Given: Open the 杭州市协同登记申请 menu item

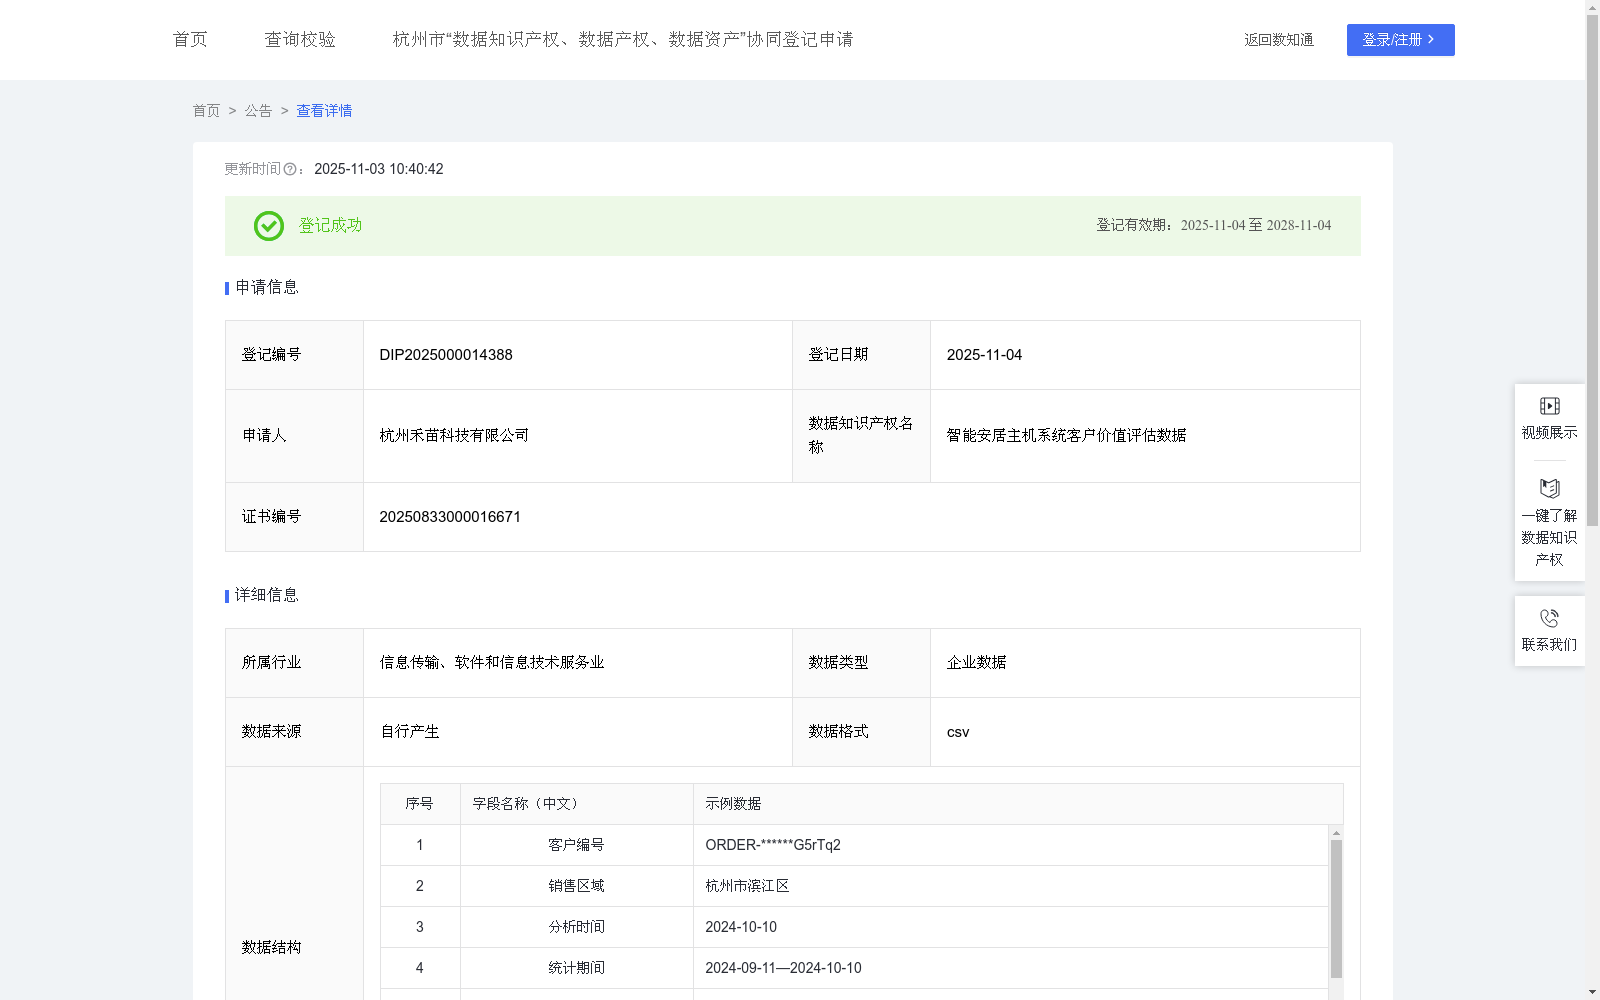Looking at the screenshot, I should pyautogui.click(x=623, y=39).
